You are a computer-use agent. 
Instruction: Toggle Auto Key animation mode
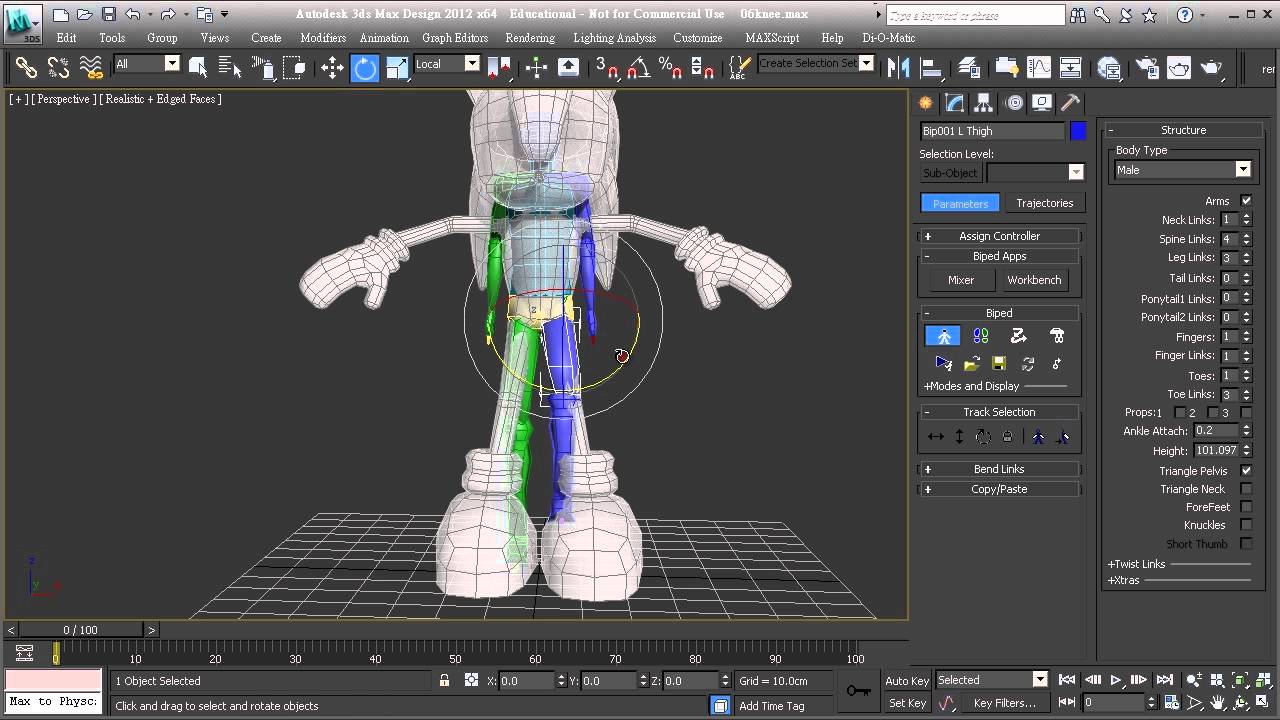907,680
